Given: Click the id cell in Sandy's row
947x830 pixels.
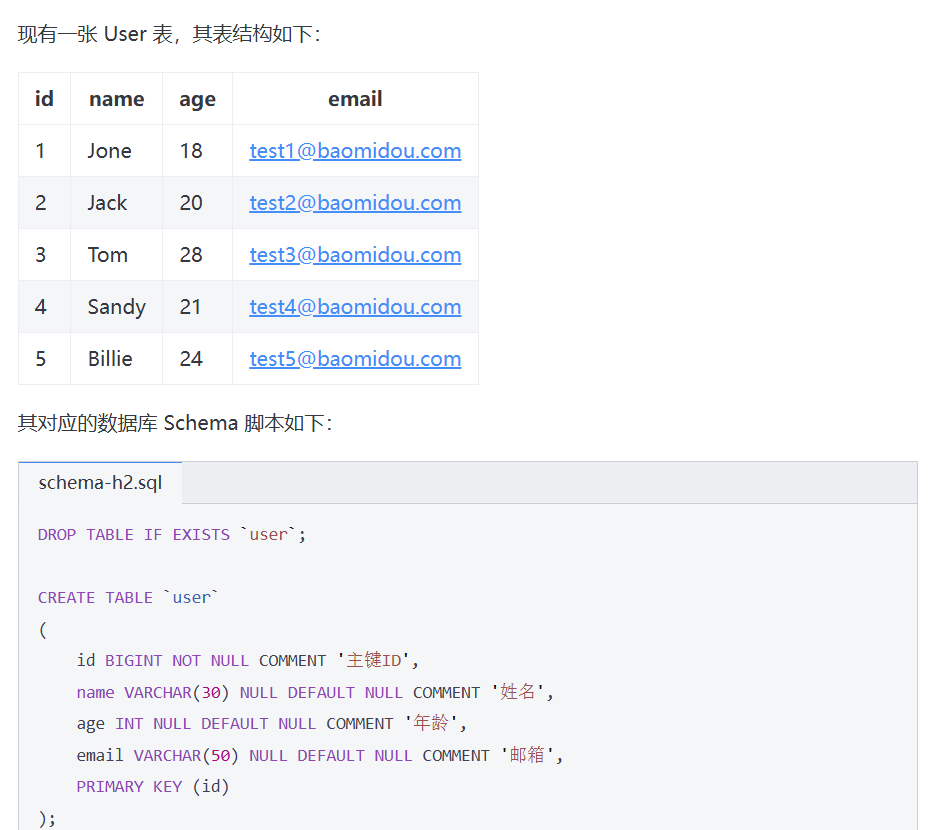Looking at the screenshot, I should point(44,307).
